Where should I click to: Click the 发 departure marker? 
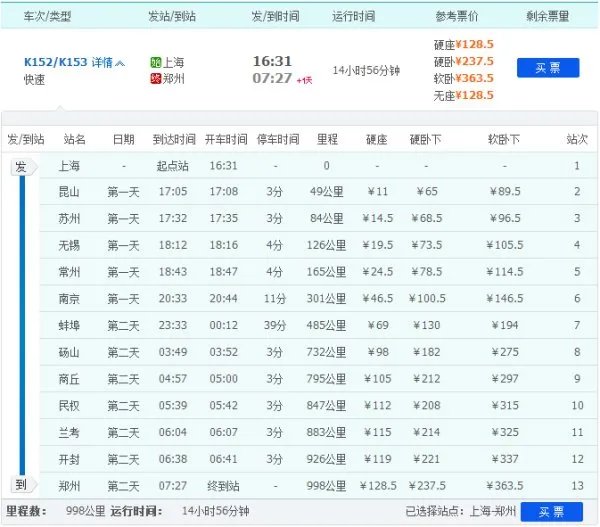tap(23, 167)
